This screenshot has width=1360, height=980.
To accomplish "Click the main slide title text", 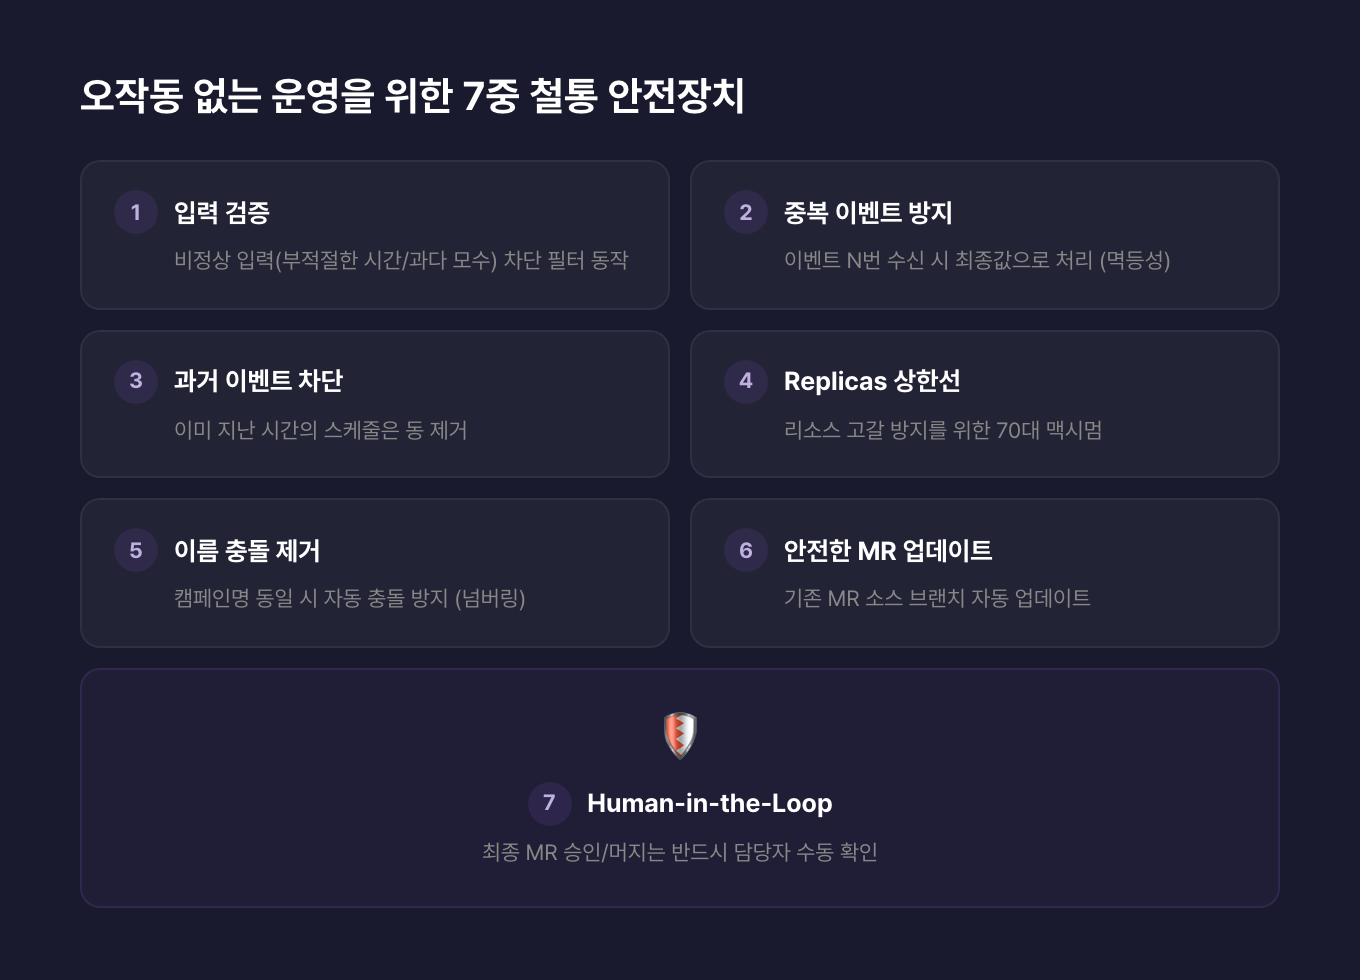I will click(412, 97).
